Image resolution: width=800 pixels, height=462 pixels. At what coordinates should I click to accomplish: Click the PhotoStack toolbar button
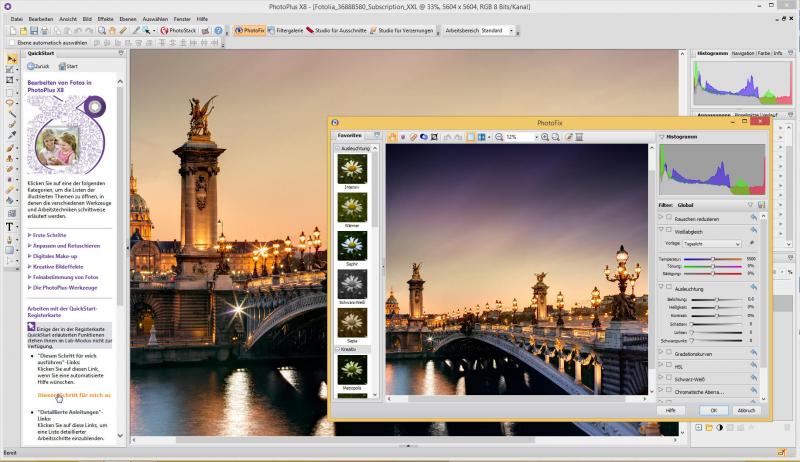180,31
